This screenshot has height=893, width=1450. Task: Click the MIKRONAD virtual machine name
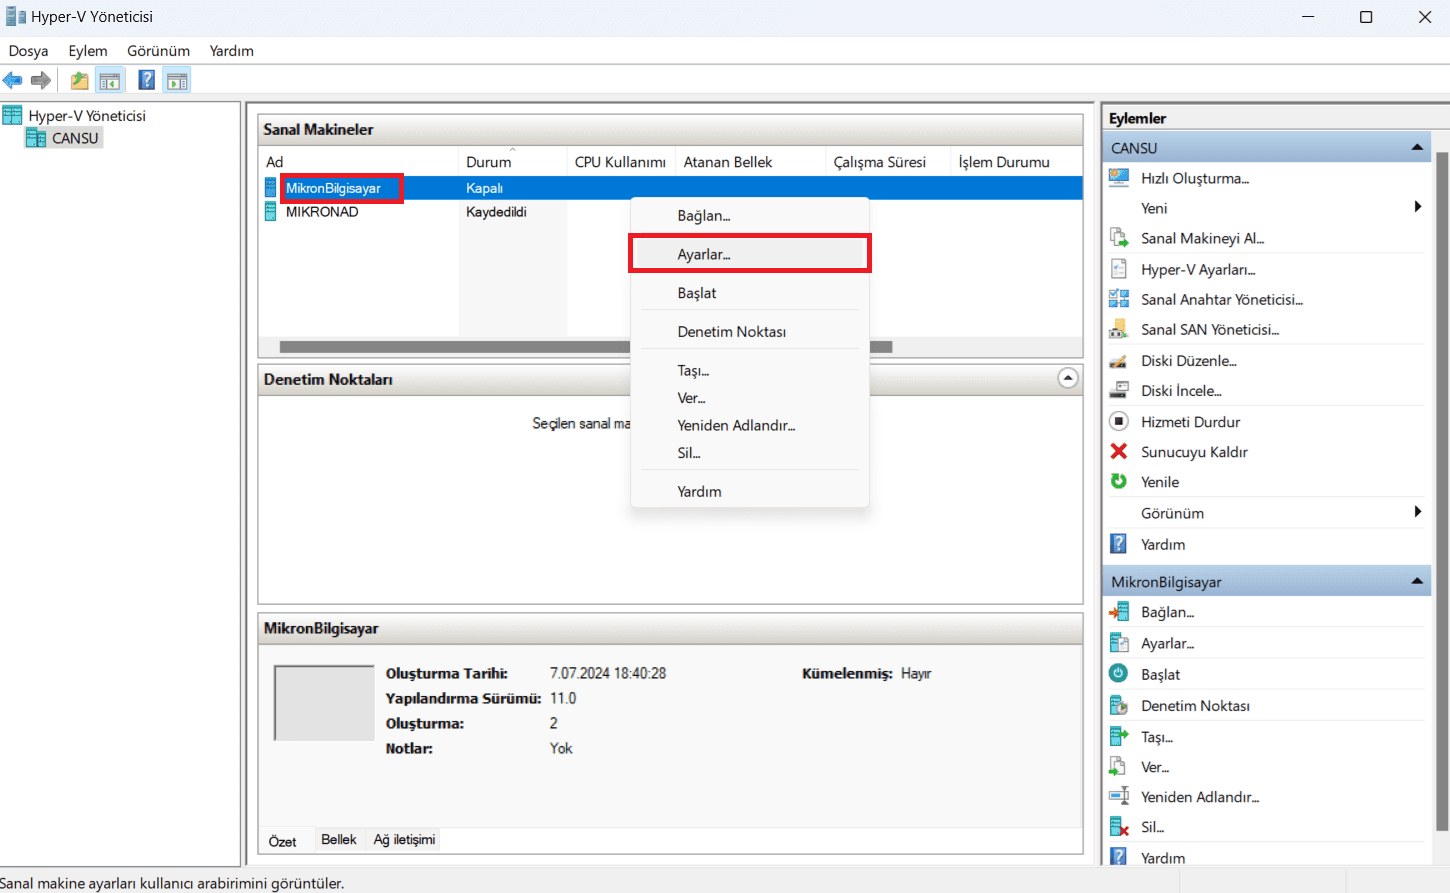[x=322, y=212]
